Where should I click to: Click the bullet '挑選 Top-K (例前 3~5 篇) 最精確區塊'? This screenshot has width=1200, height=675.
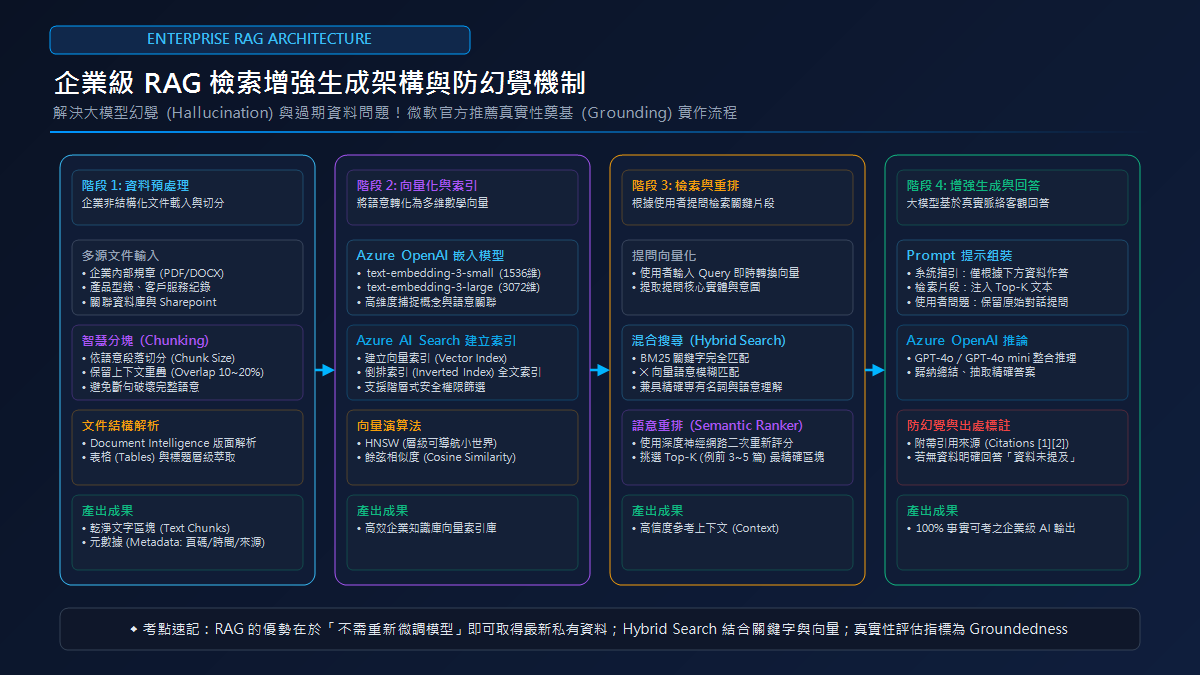tap(730, 457)
